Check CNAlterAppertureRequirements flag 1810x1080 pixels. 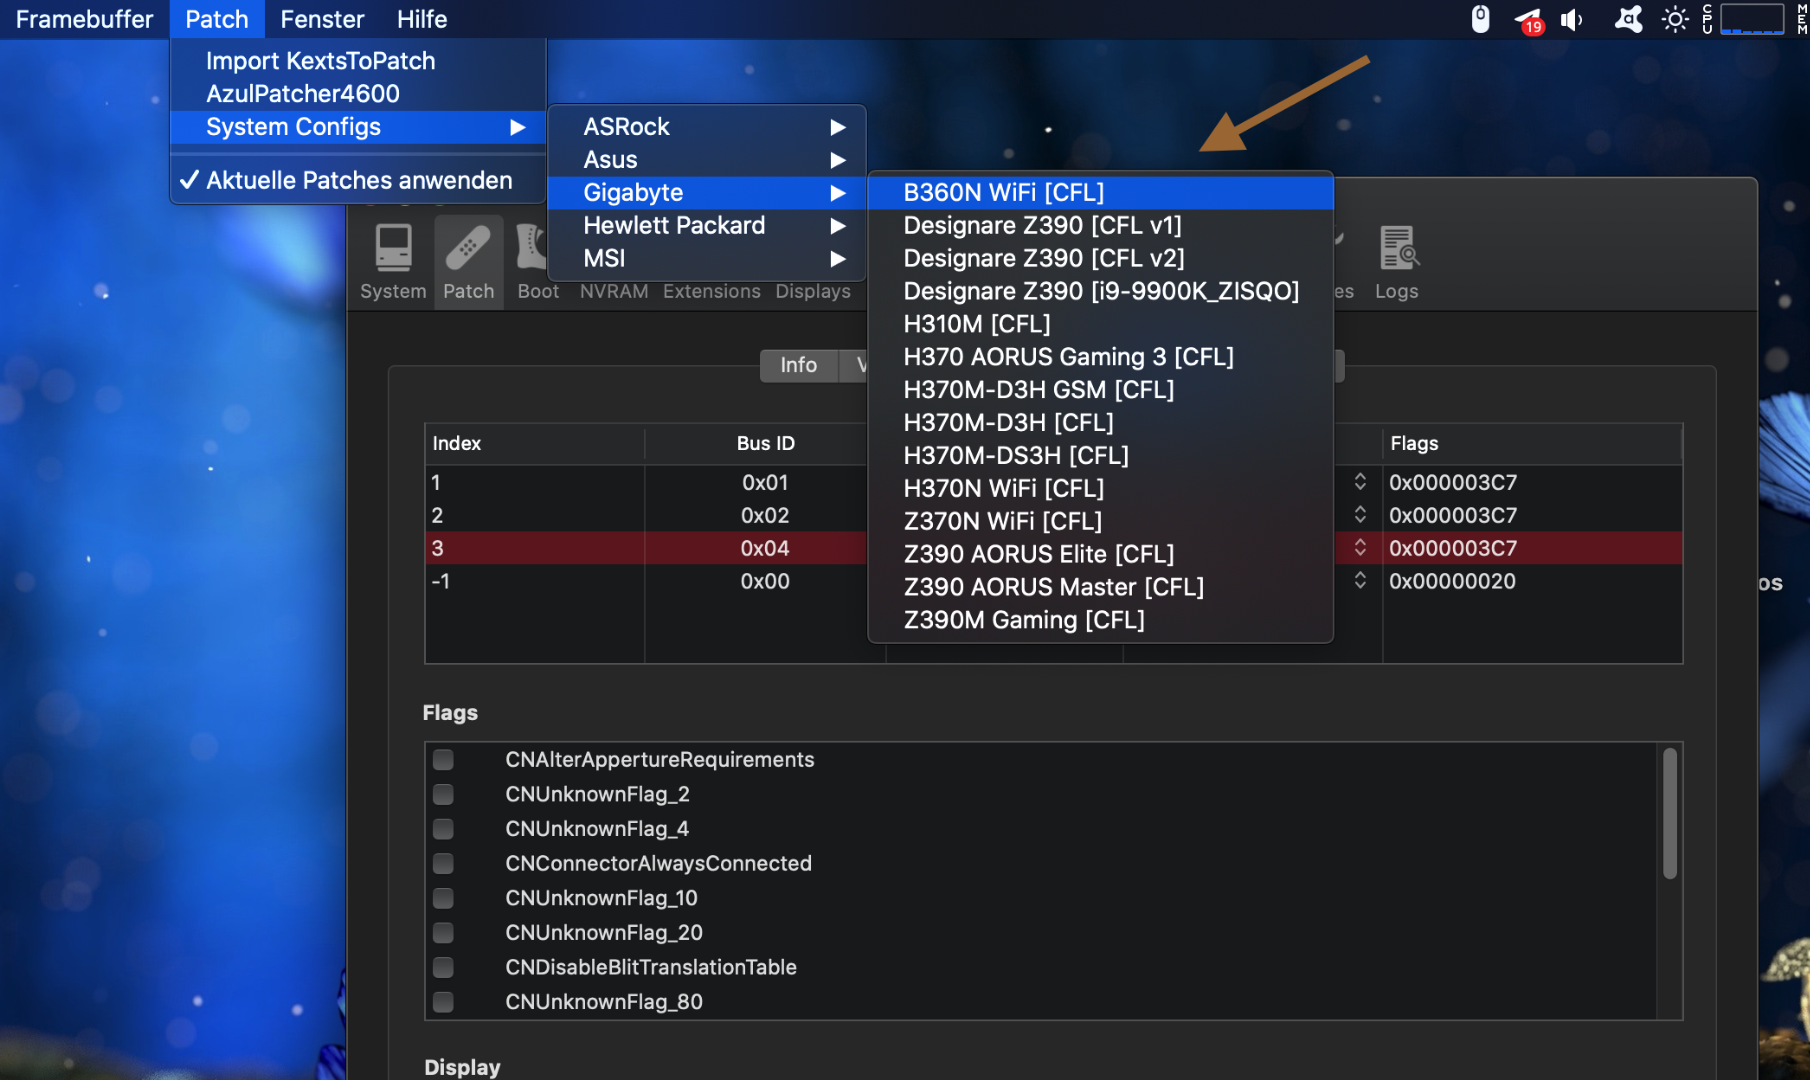tap(443, 760)
